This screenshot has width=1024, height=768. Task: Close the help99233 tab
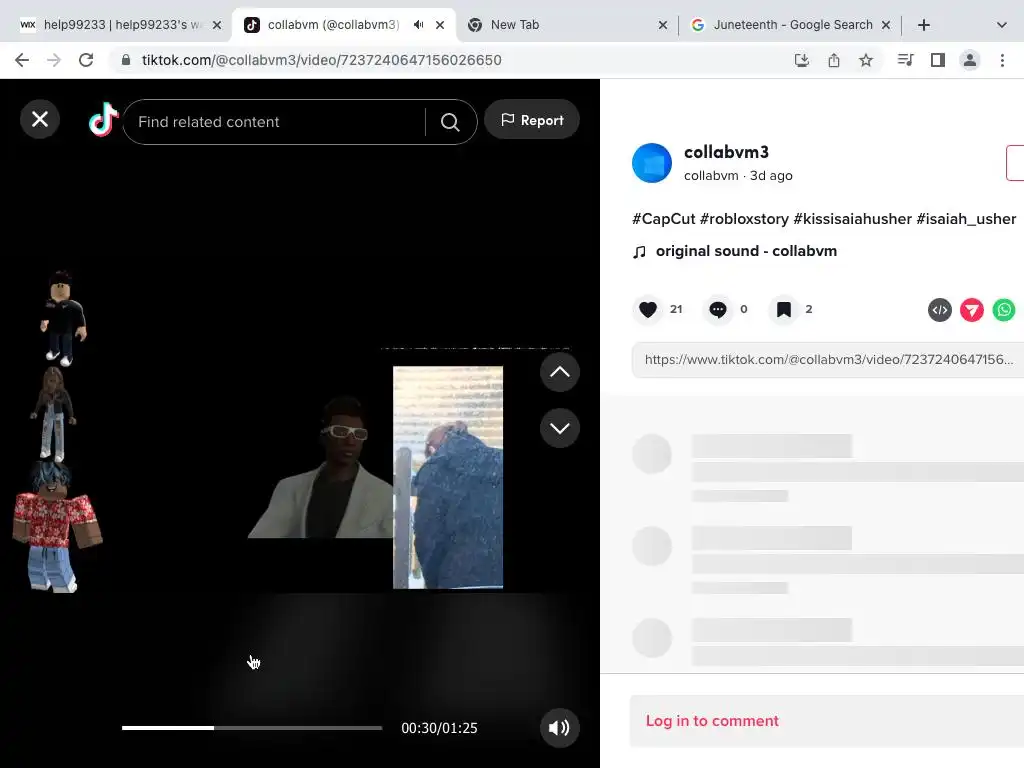[217, 25]
